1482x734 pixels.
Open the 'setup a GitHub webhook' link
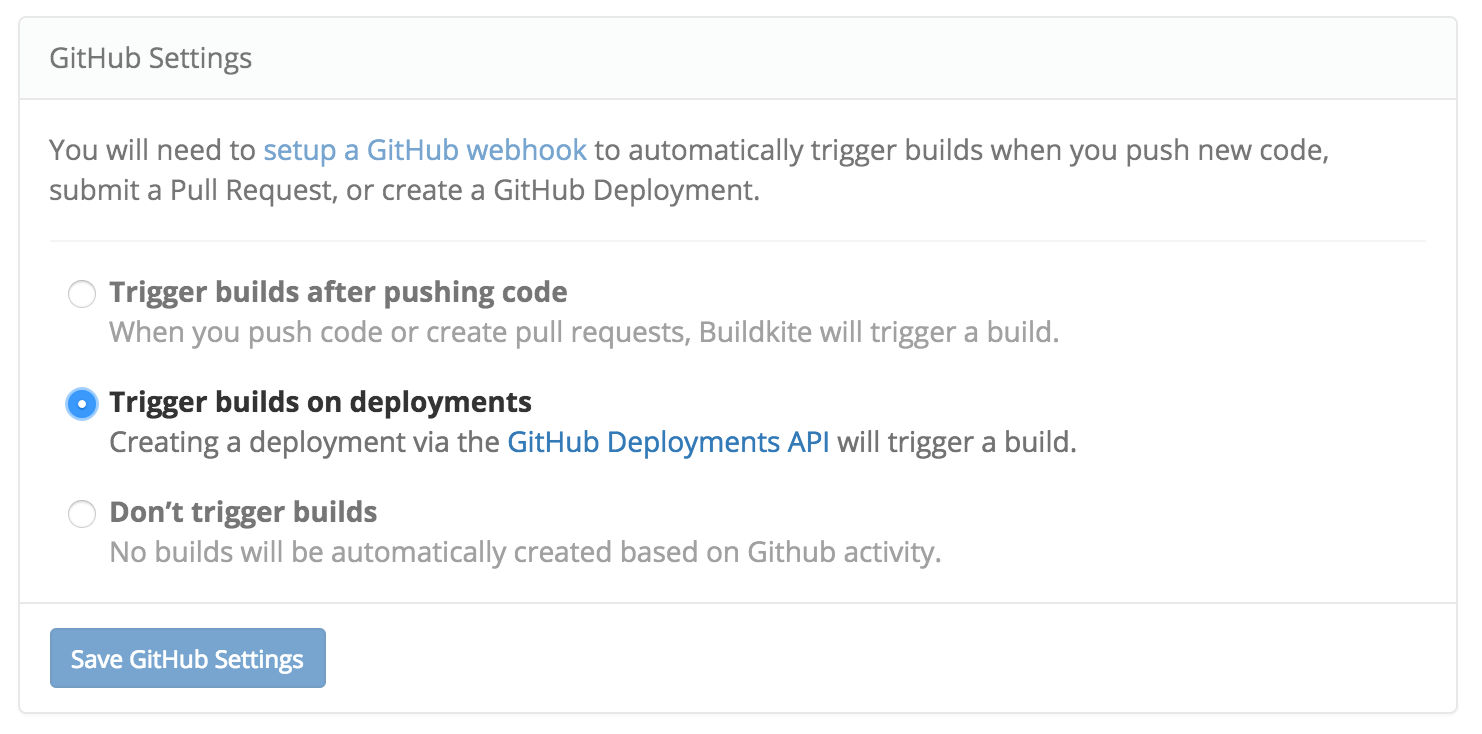click(425, 150)
